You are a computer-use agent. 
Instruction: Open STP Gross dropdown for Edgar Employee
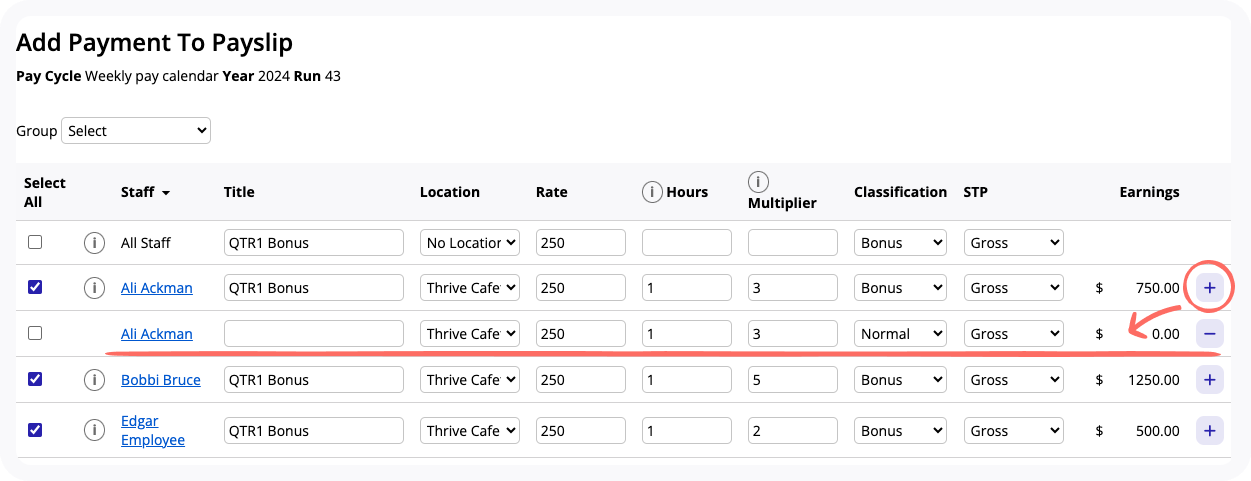click(x=1012, y=431)
